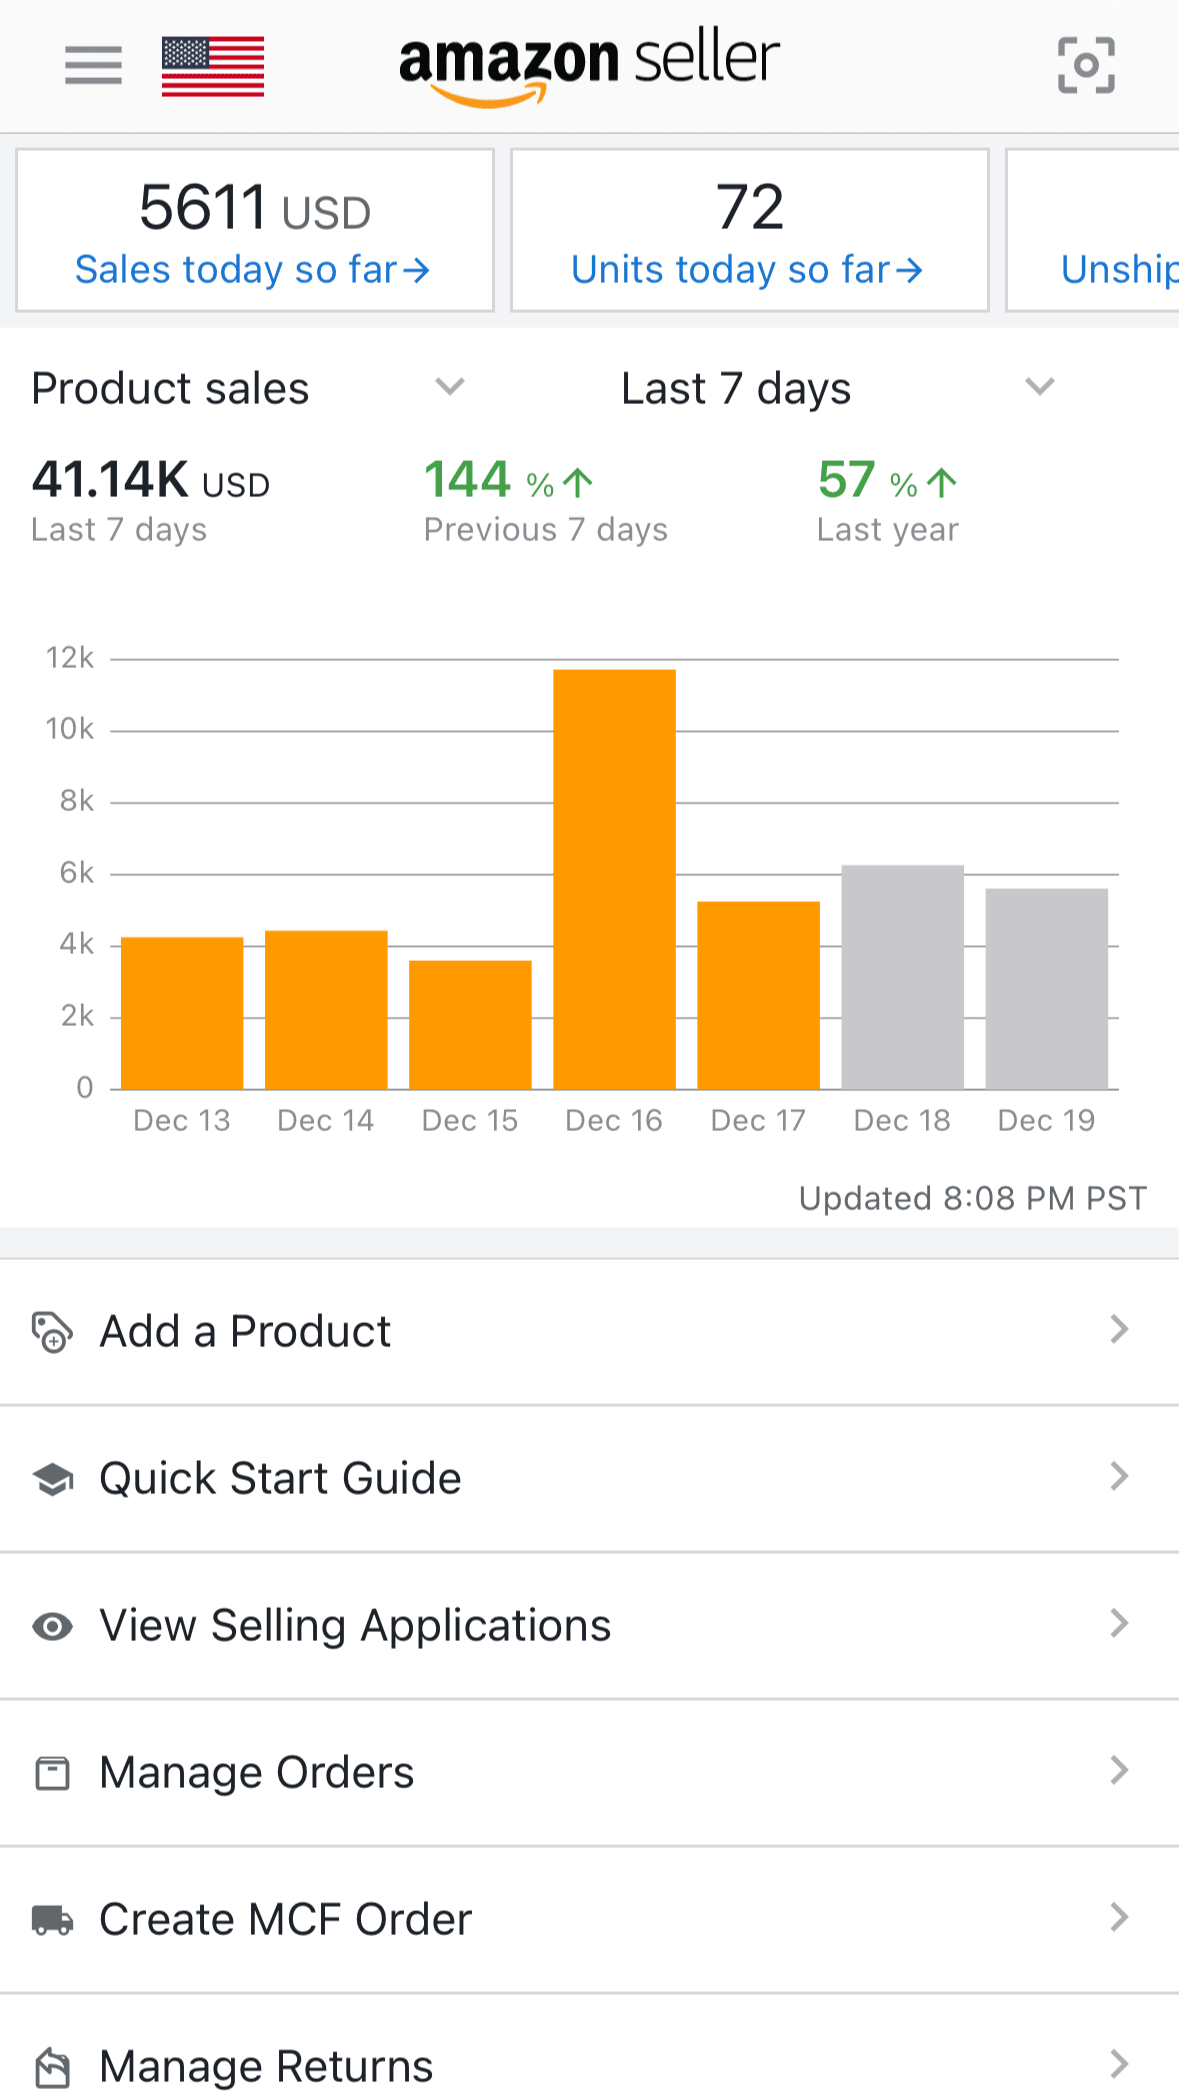Select the Create MCF Order menu item
The image size is (1179, 2095).
tap(285, 1920)
